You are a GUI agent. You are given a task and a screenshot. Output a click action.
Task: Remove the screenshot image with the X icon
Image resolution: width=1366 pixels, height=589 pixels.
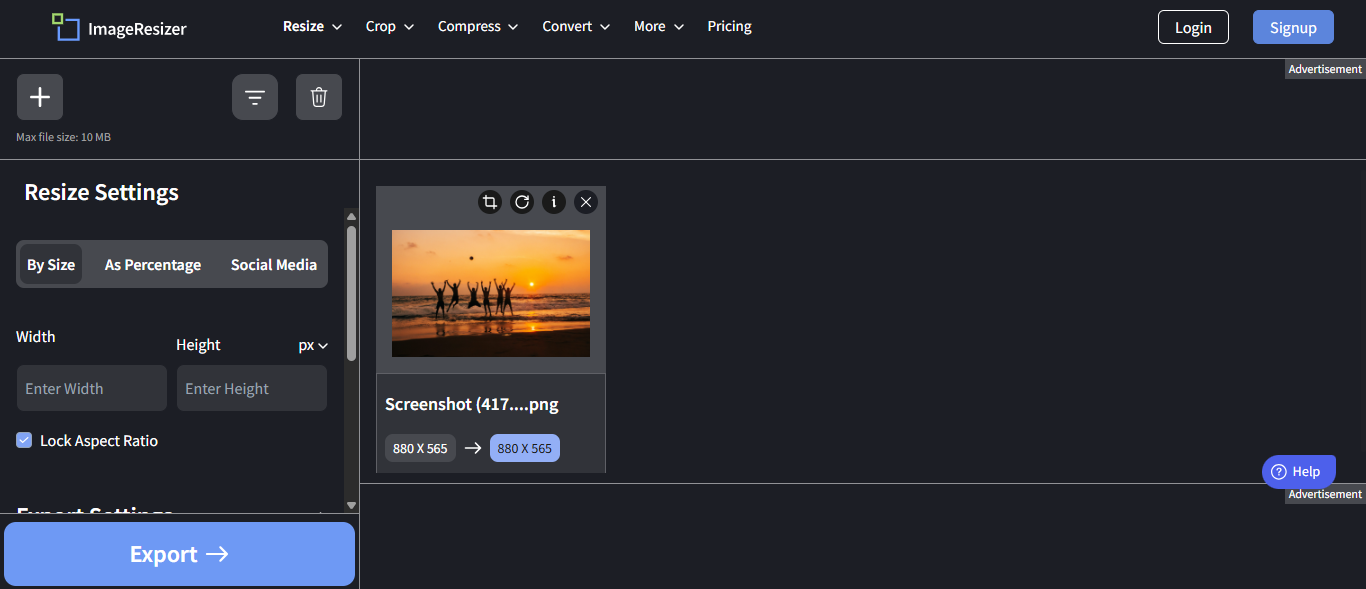(585, 201)
